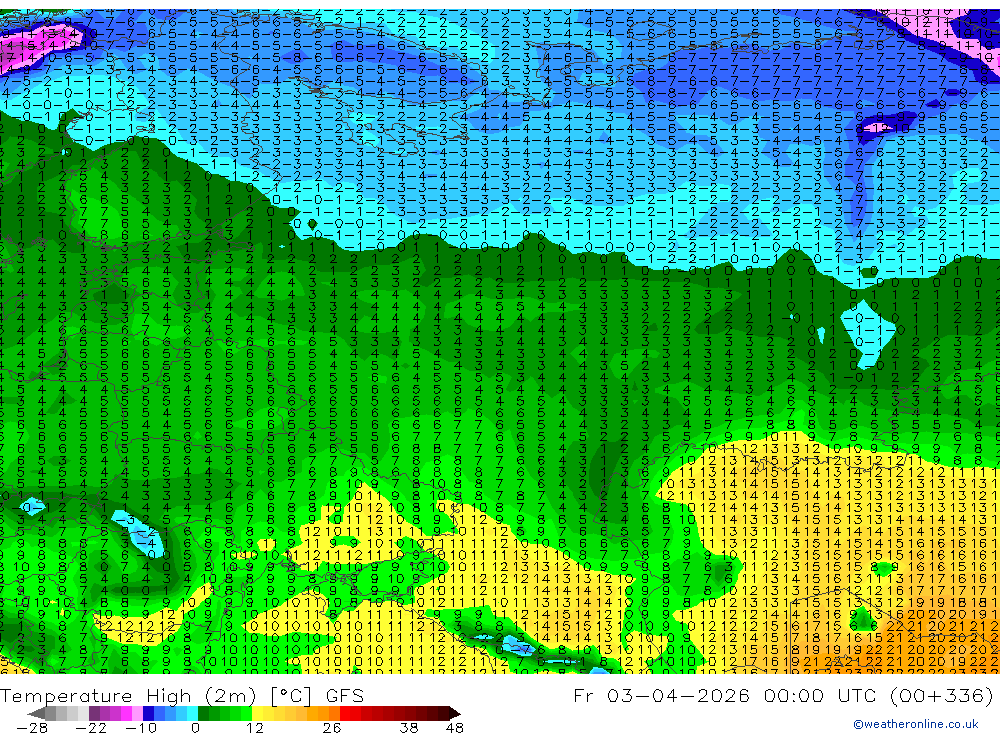Click the '0' label on the temperature scale
The image size is (1000, 733).
195,727
